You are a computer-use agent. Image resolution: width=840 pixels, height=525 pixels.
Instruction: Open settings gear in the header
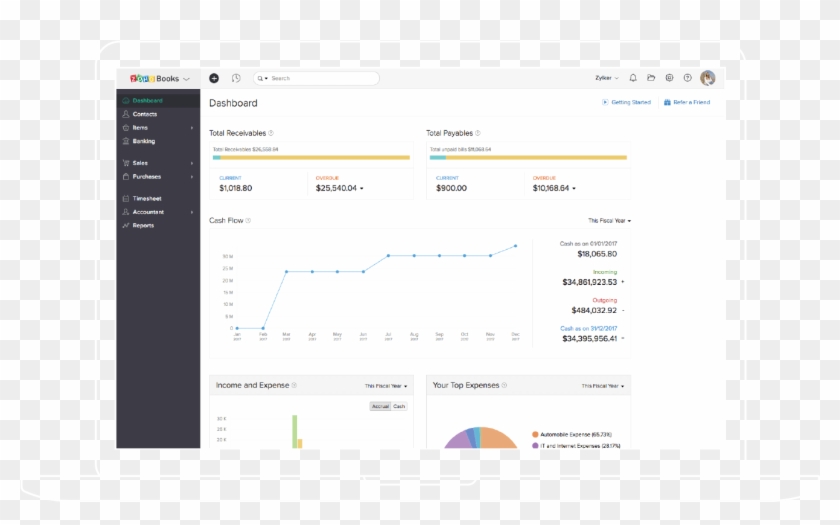tap(669, 78)
